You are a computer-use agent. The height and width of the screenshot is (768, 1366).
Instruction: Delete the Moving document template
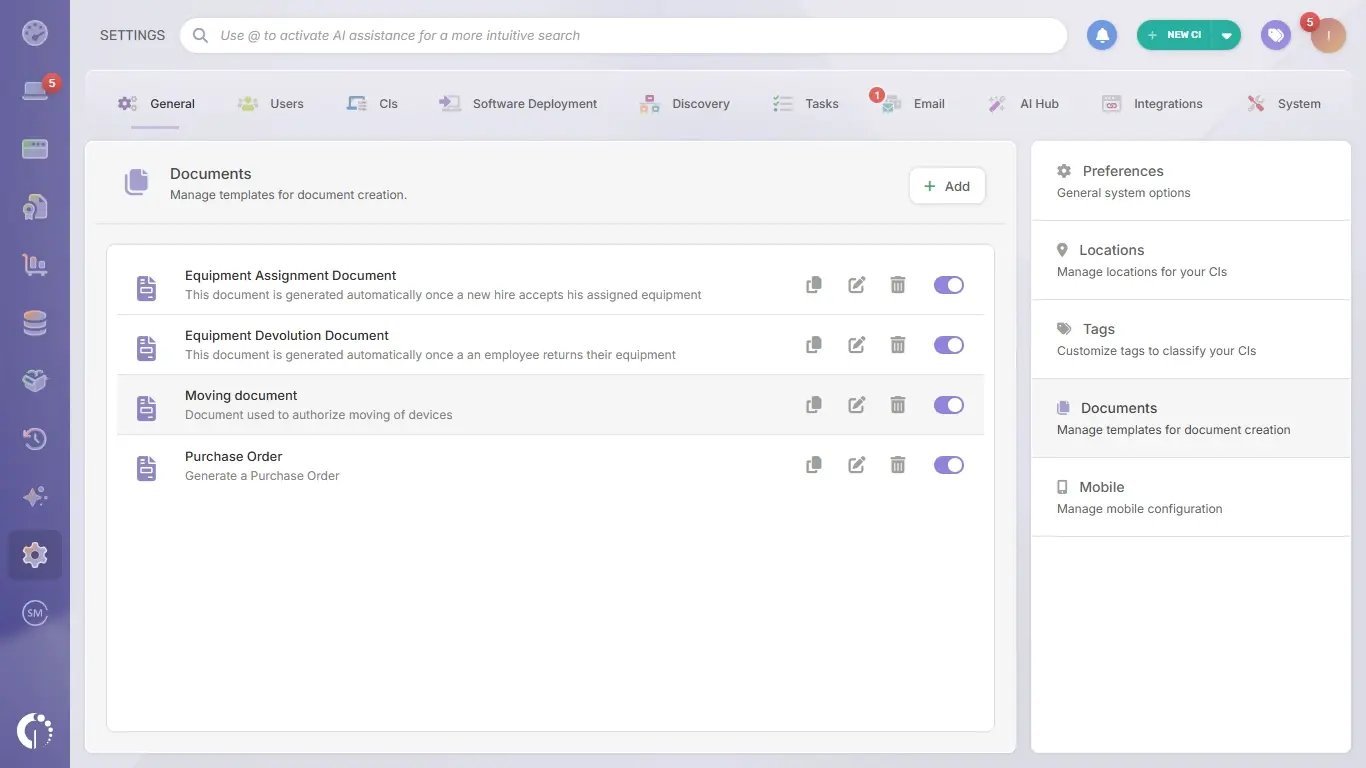898,405
